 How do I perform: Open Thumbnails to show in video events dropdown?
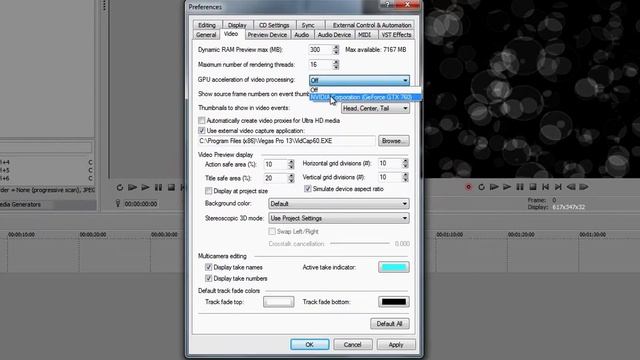coord(375,108)
